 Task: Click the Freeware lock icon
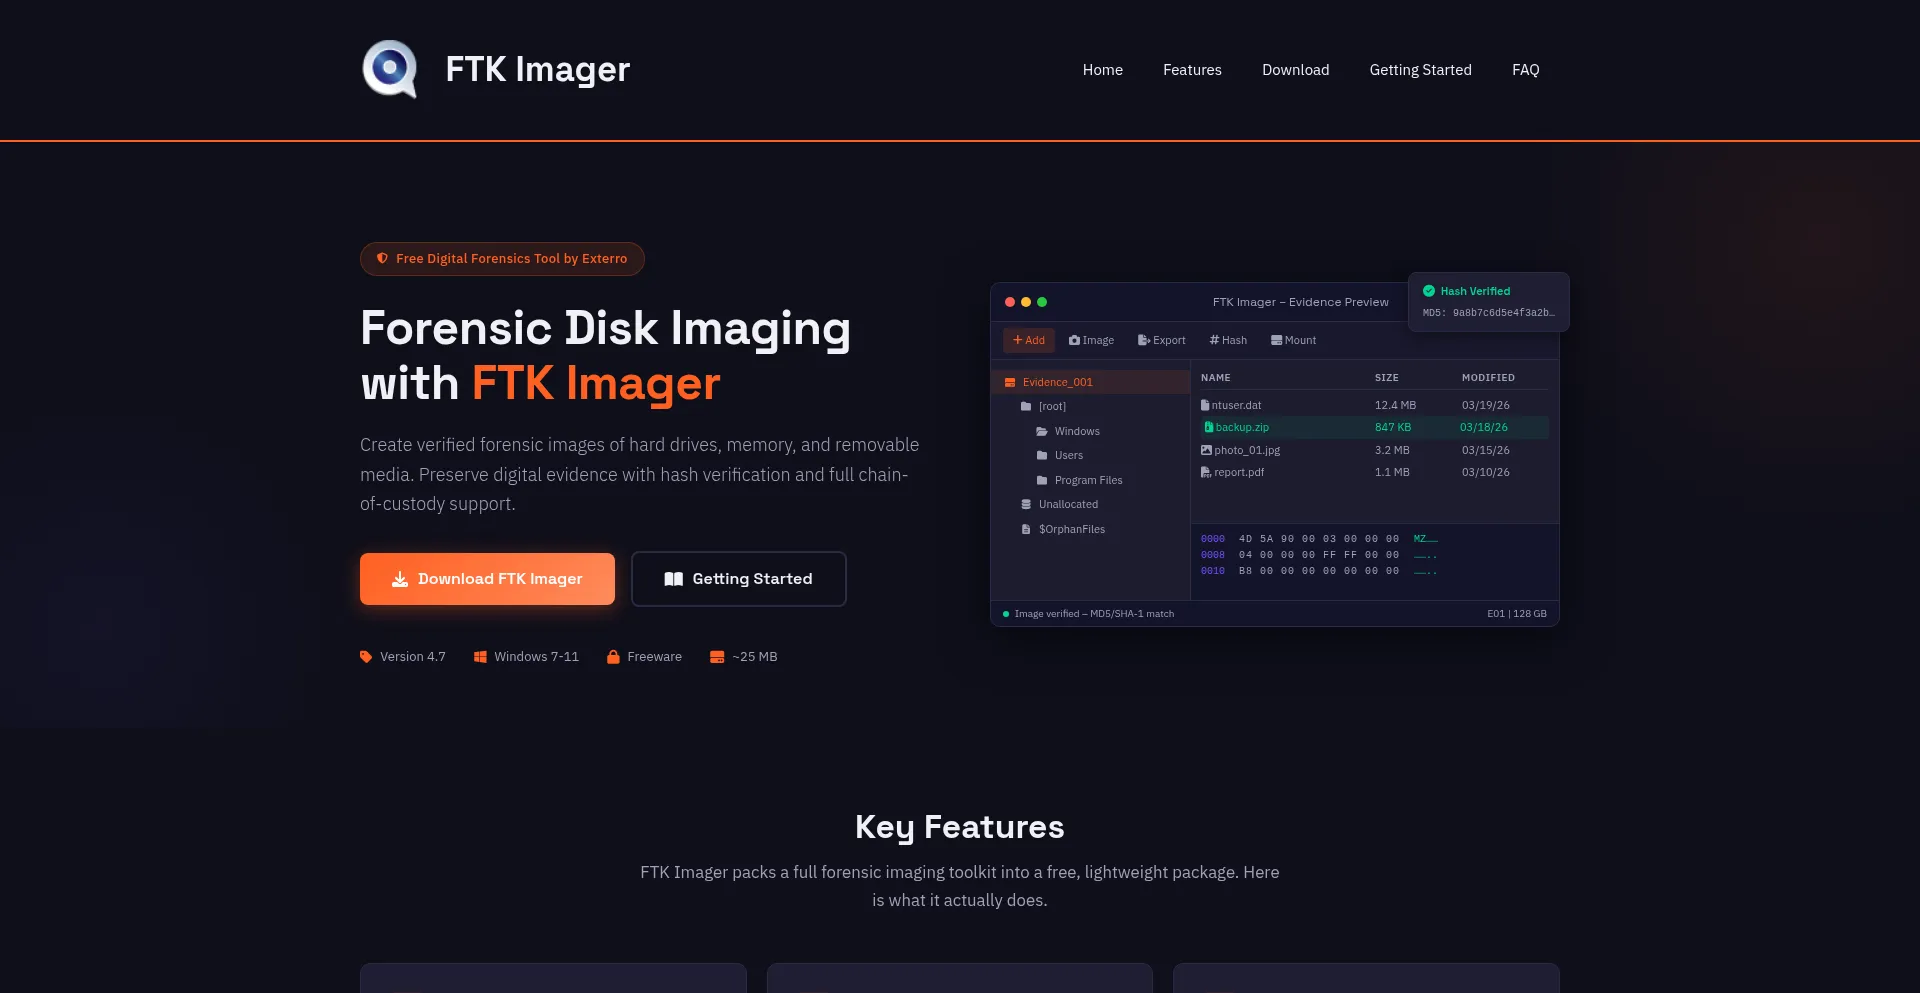click(x=613, y=657)
